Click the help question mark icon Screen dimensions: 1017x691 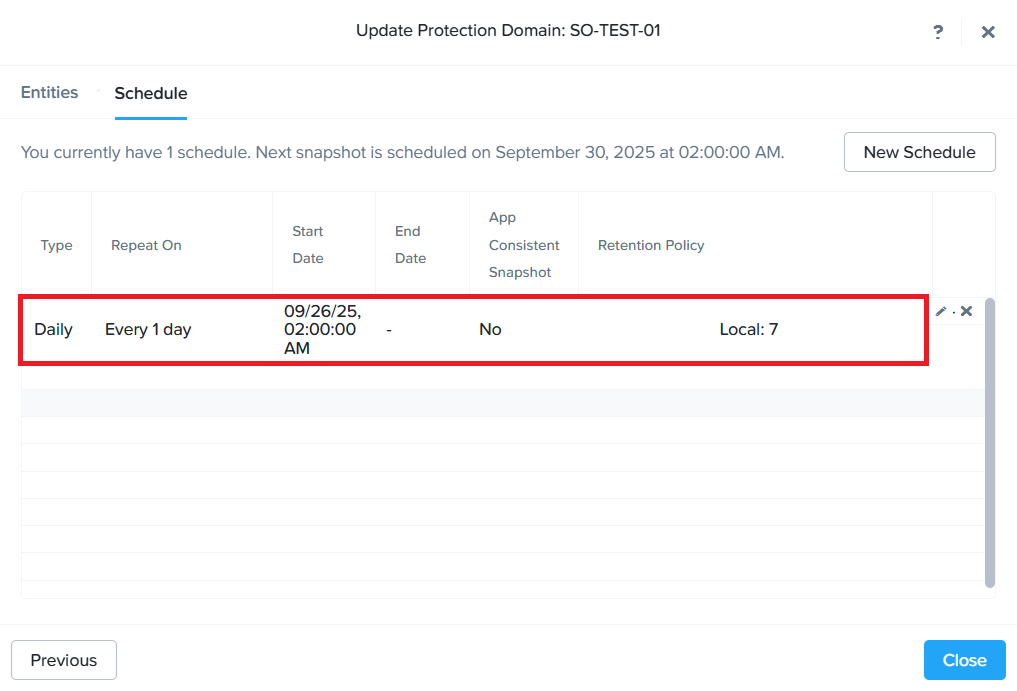coord(937,32)
